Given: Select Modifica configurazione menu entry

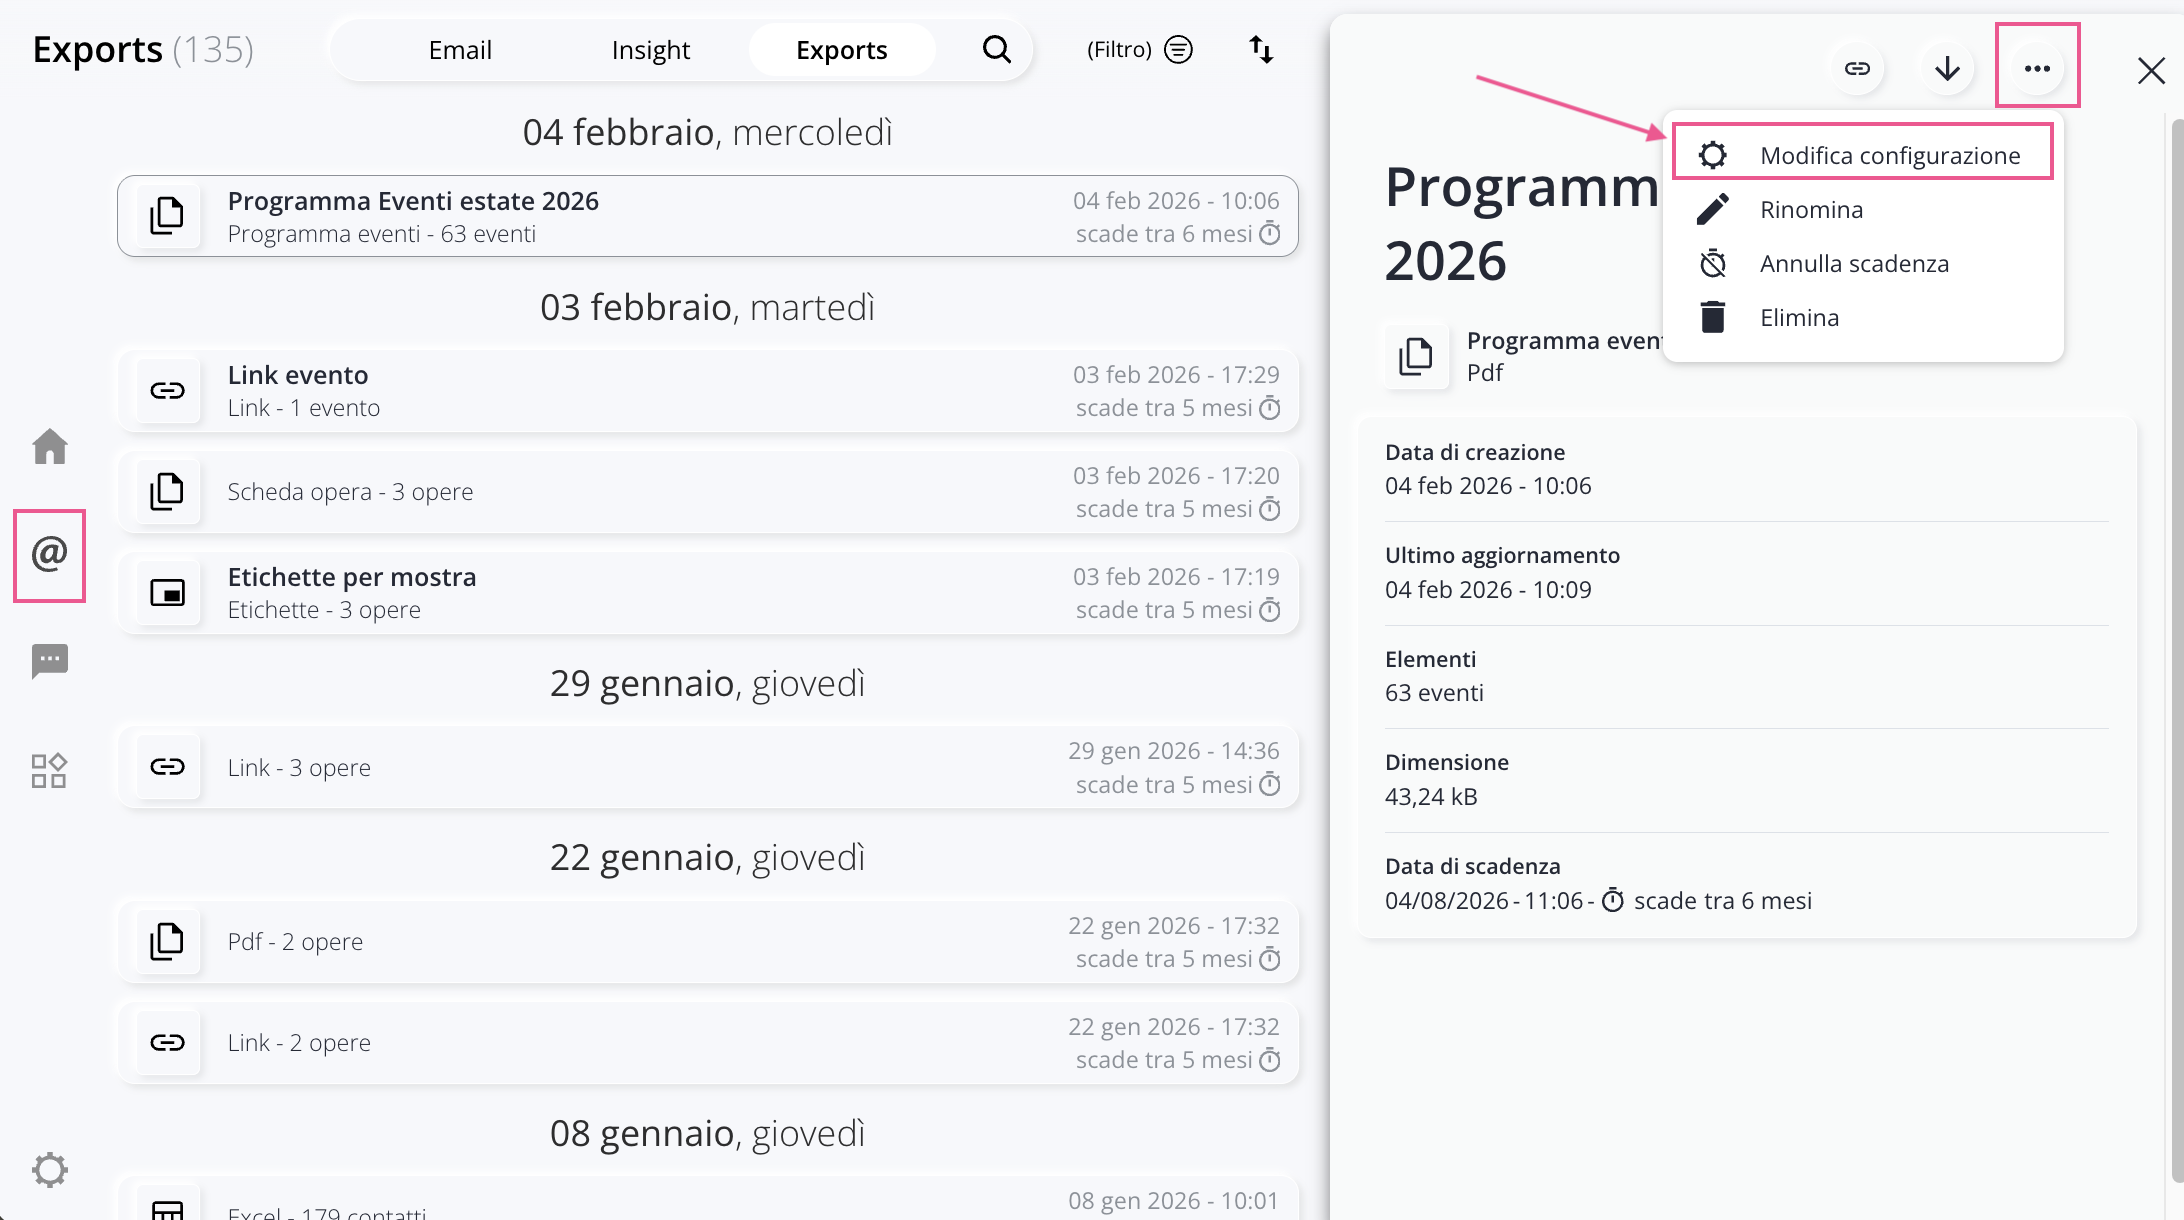Looking at the screenshot, I should pyautogui.click(x=1889, y=155).
